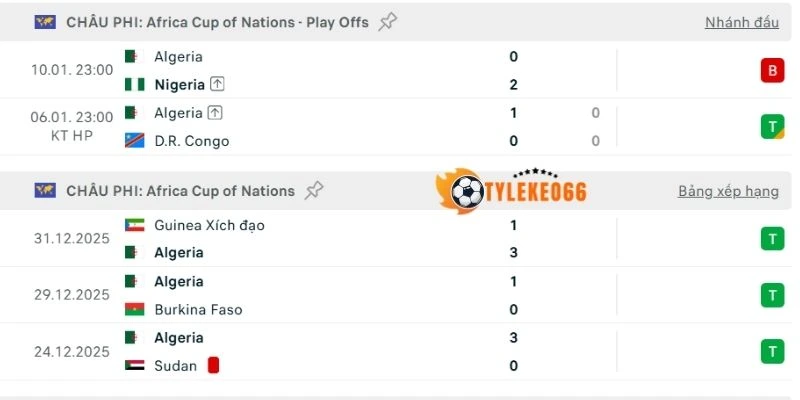Click the advancing arrow icon beside Nigeria
Viewport: 800px width, 400px height.
[x=217, y=85]
